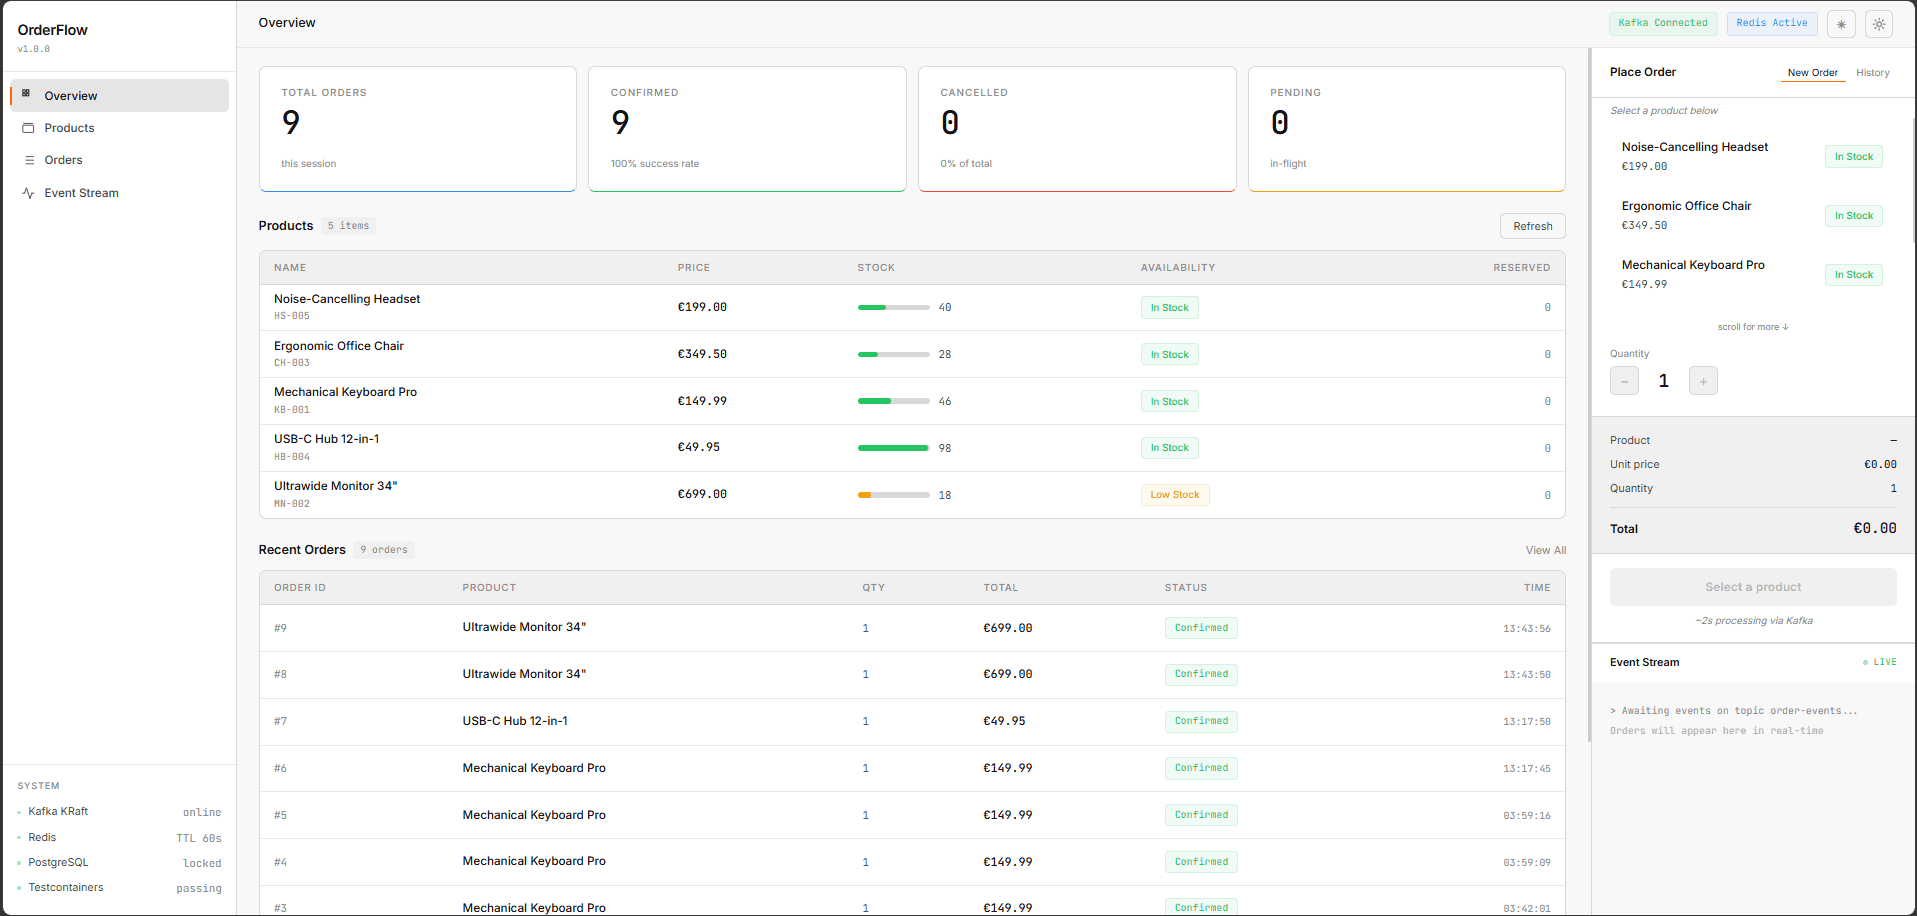Switch to the History tab
Viewport: 1917px width, 916px height.
click(1872, 73)
